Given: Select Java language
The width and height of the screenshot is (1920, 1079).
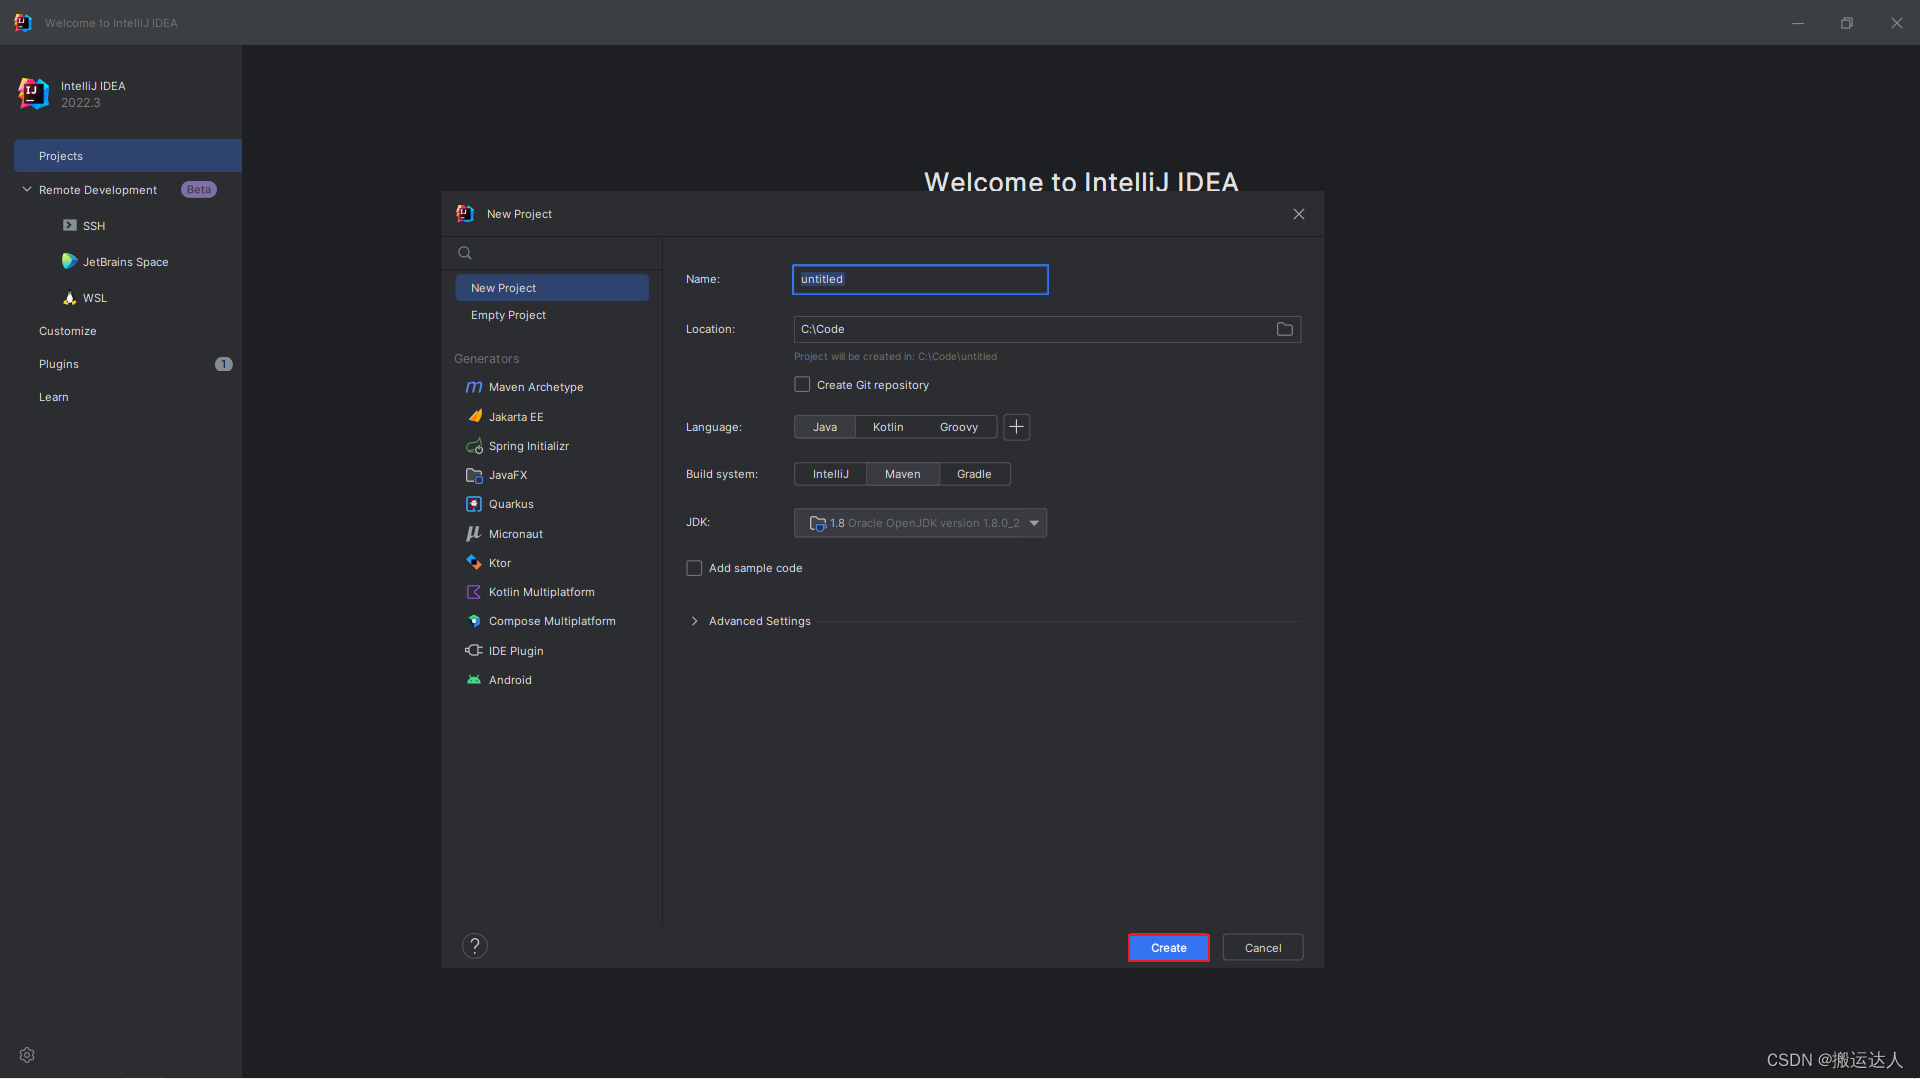Looking at the screenshot, I should pos(825,427).
